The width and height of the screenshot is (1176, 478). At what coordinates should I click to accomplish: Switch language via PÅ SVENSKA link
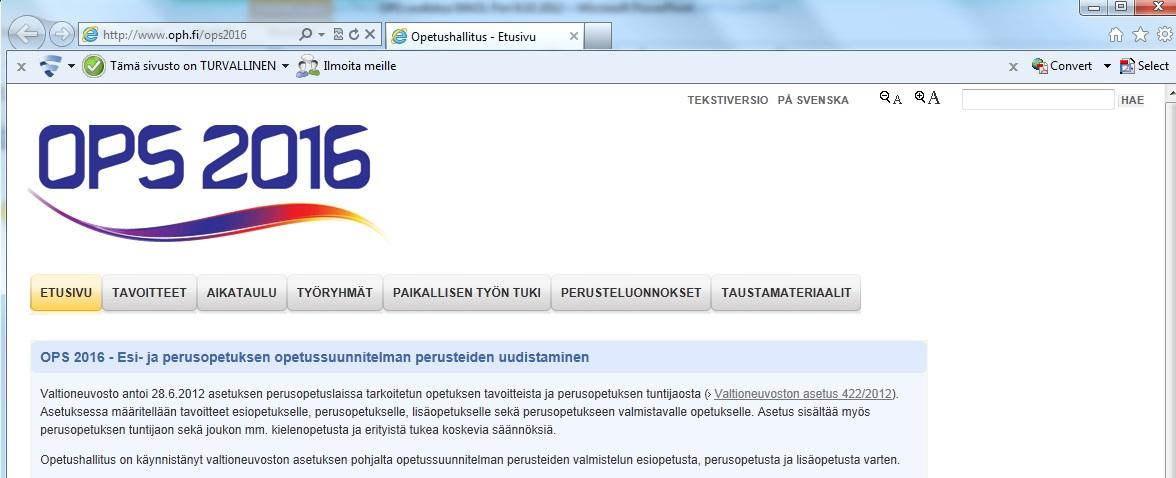coord(813,100)
